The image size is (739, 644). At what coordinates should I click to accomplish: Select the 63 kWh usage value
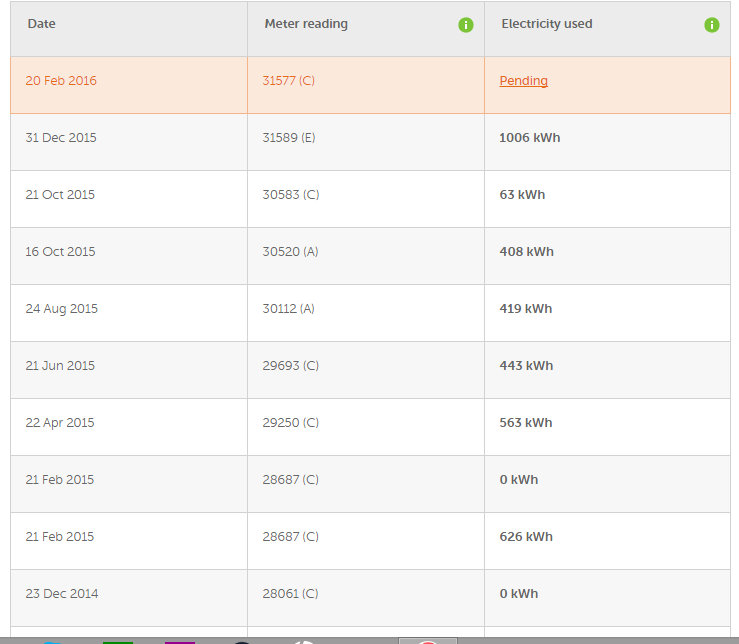point(522,195)
